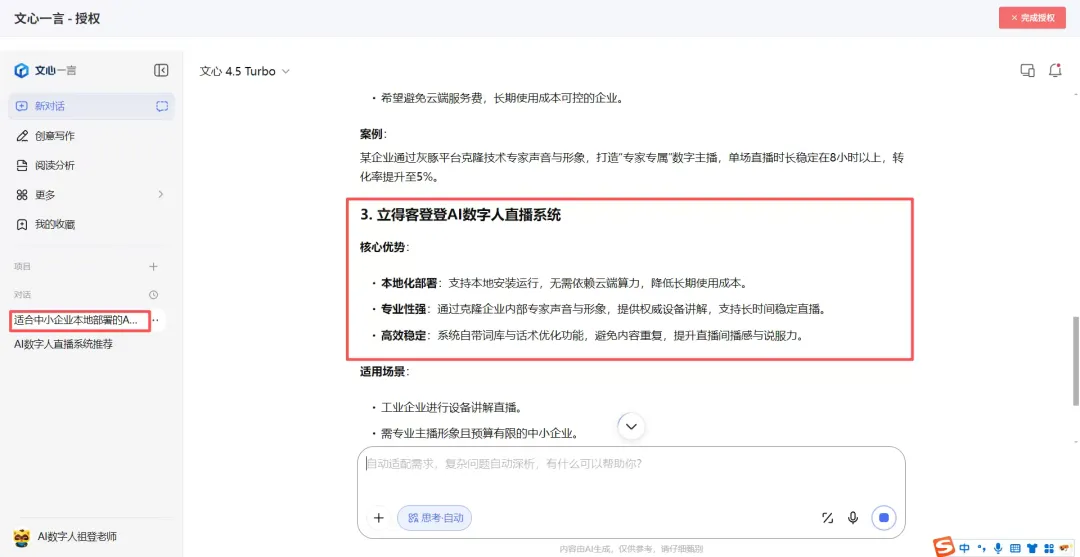Jump to bottom with down-chevron button
This screenshot has width=1080, height=557.
(x=632, y=426)
